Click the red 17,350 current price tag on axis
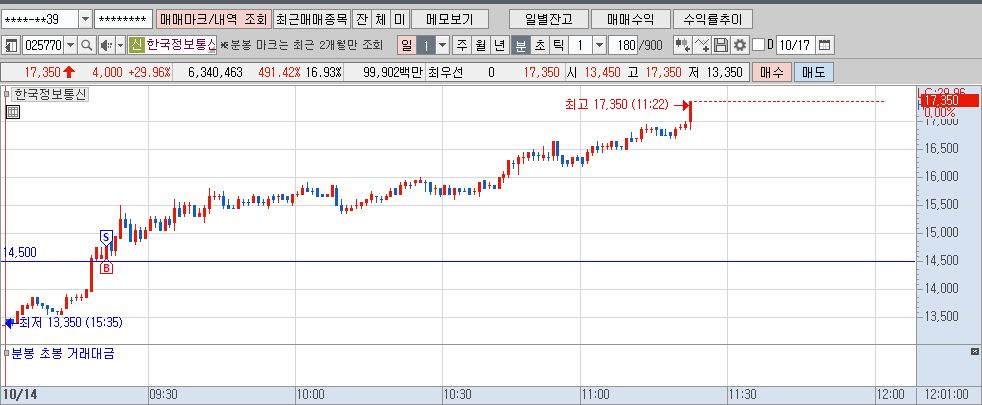 click(x=950, y=101)
